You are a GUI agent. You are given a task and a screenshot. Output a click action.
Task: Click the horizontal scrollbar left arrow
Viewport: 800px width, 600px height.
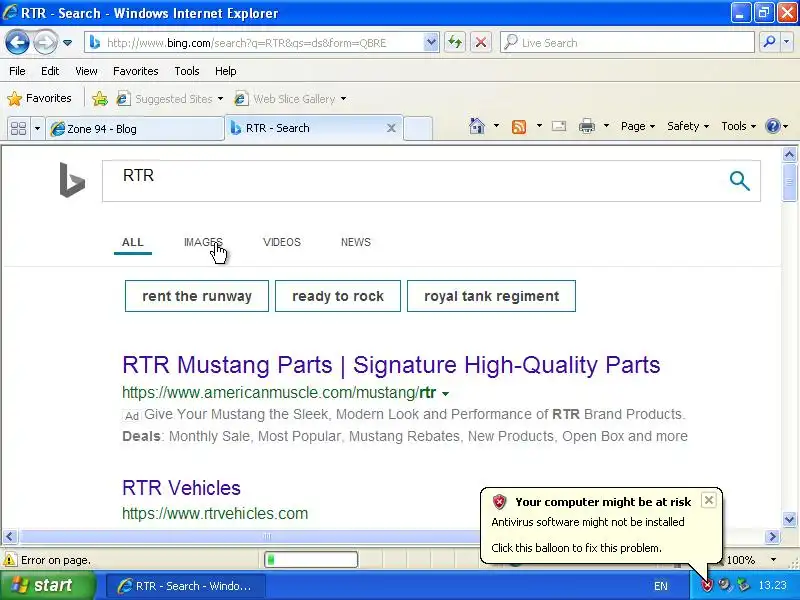tap(9, 536)
